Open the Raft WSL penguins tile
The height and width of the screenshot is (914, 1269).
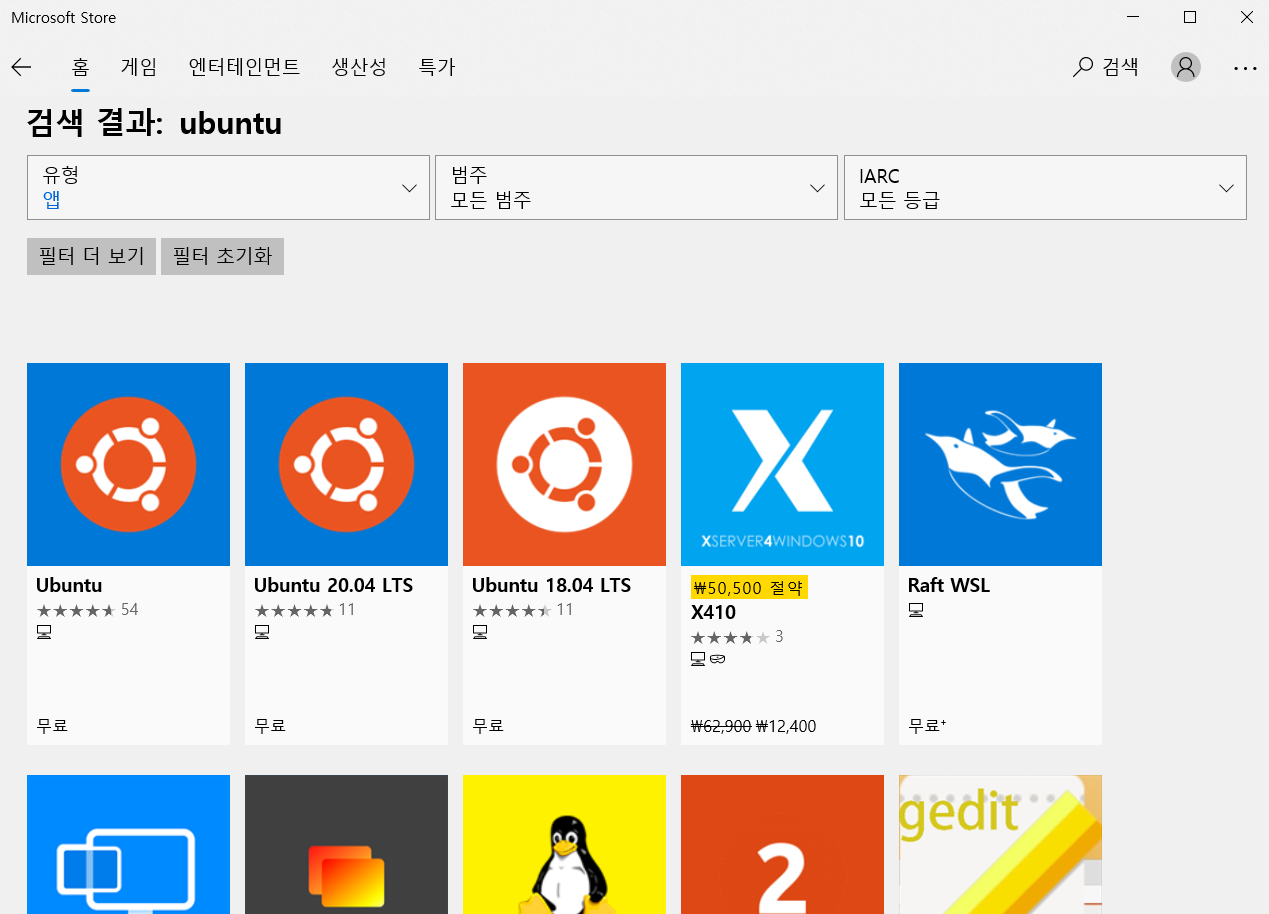[1000, 464]
